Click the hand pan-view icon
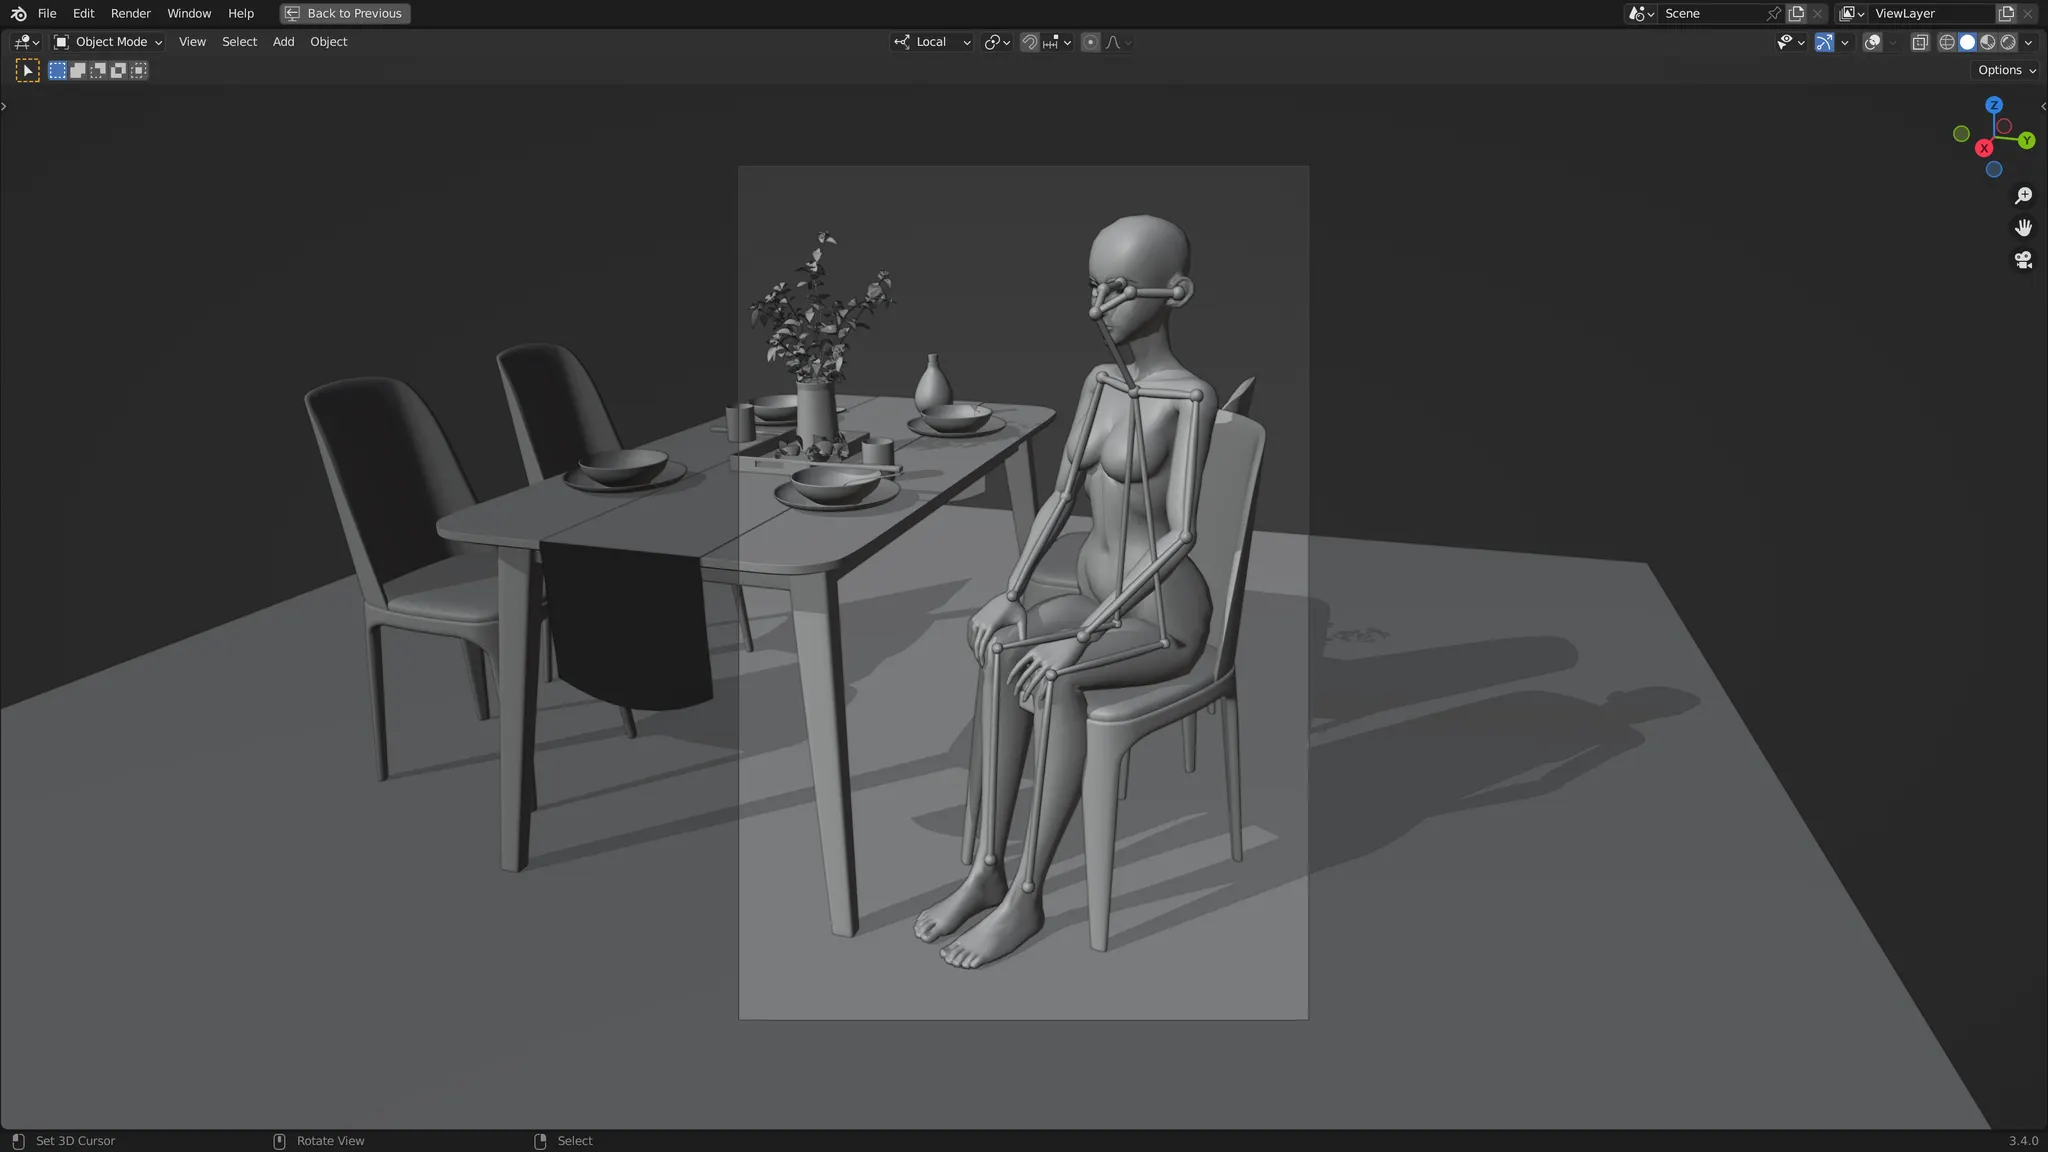 [2023, 228]
